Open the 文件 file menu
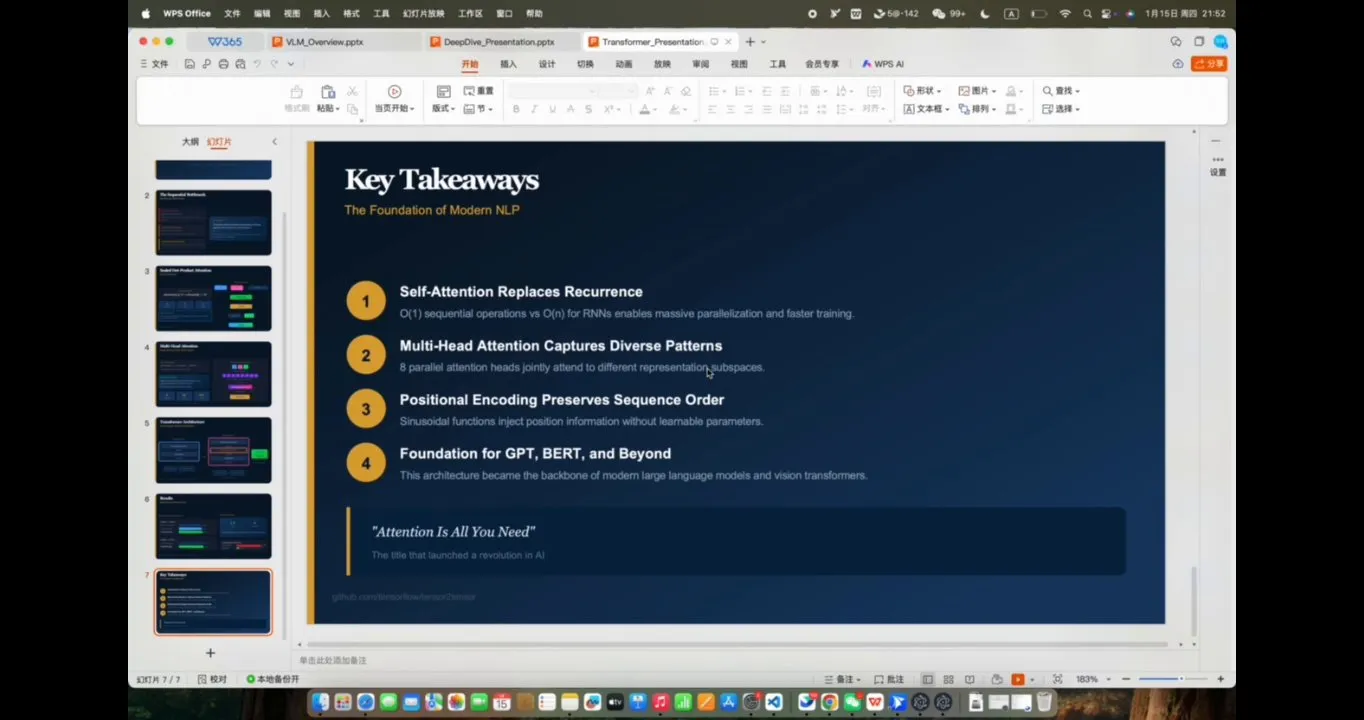The image size is (1364, 720). 155,64
